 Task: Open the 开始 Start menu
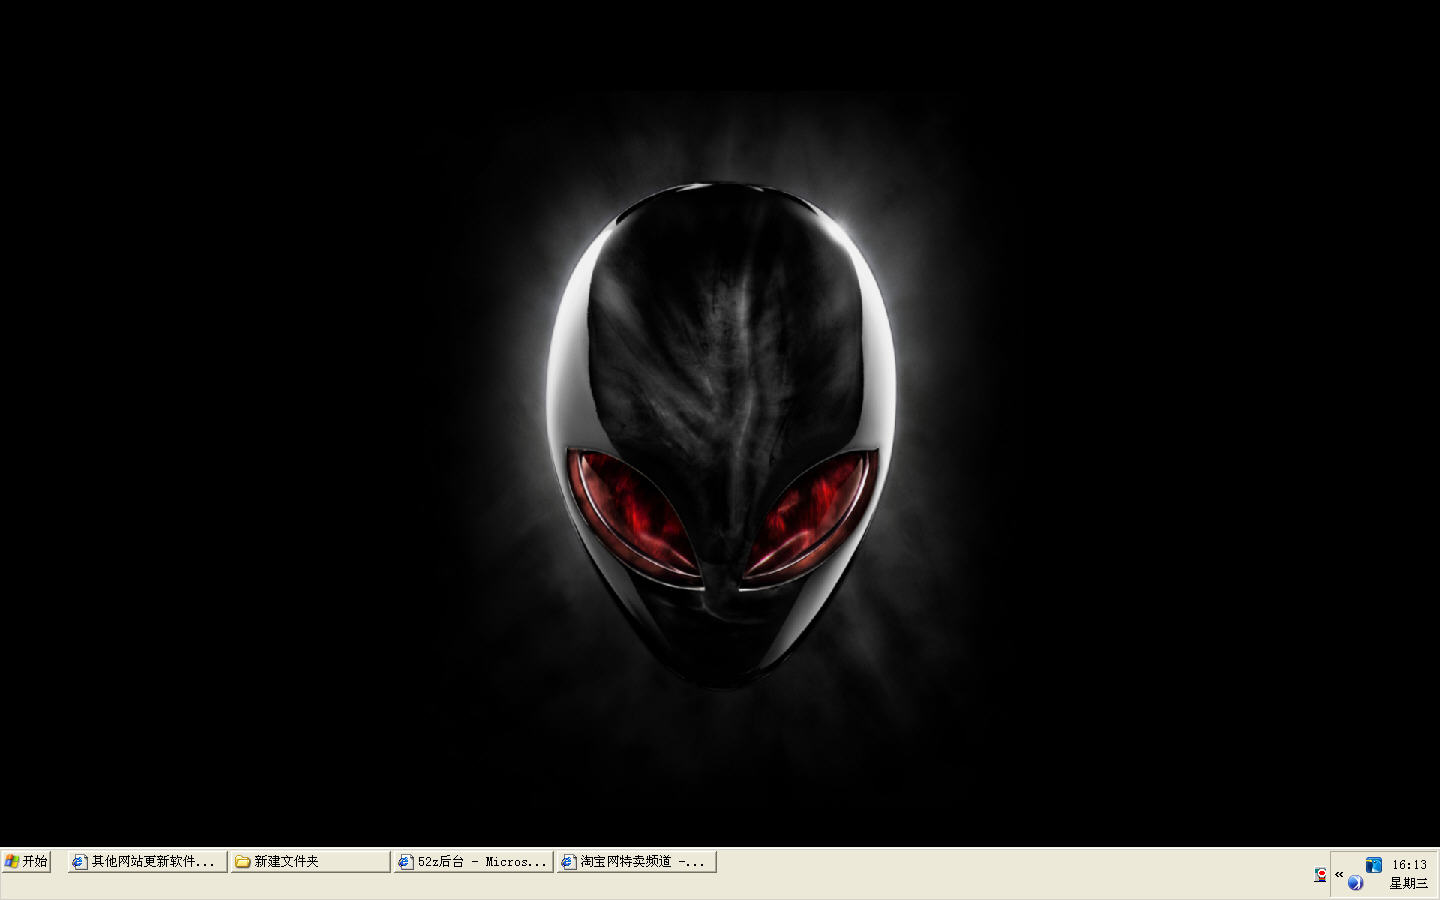(x=26, y=861)
